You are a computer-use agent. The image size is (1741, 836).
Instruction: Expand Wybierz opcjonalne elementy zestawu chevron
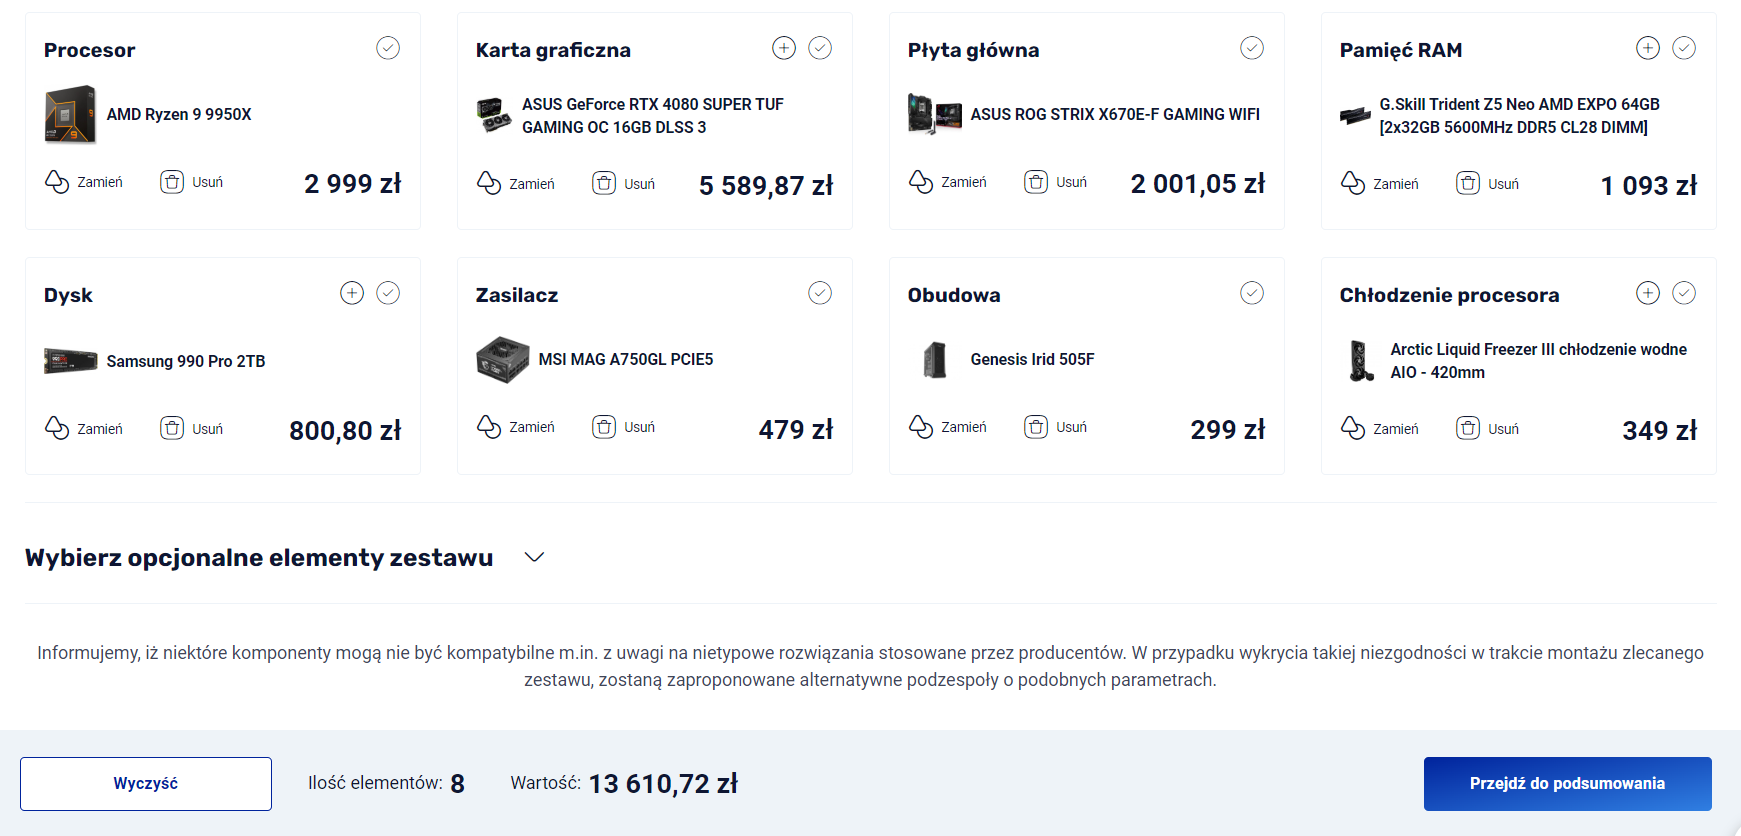point(535,557)
